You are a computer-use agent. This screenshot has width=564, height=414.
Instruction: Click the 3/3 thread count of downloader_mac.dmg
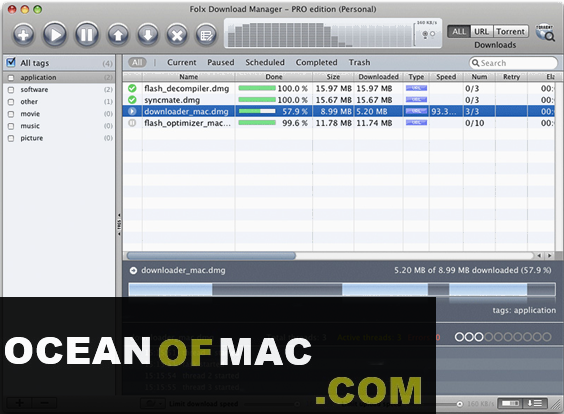472,112
